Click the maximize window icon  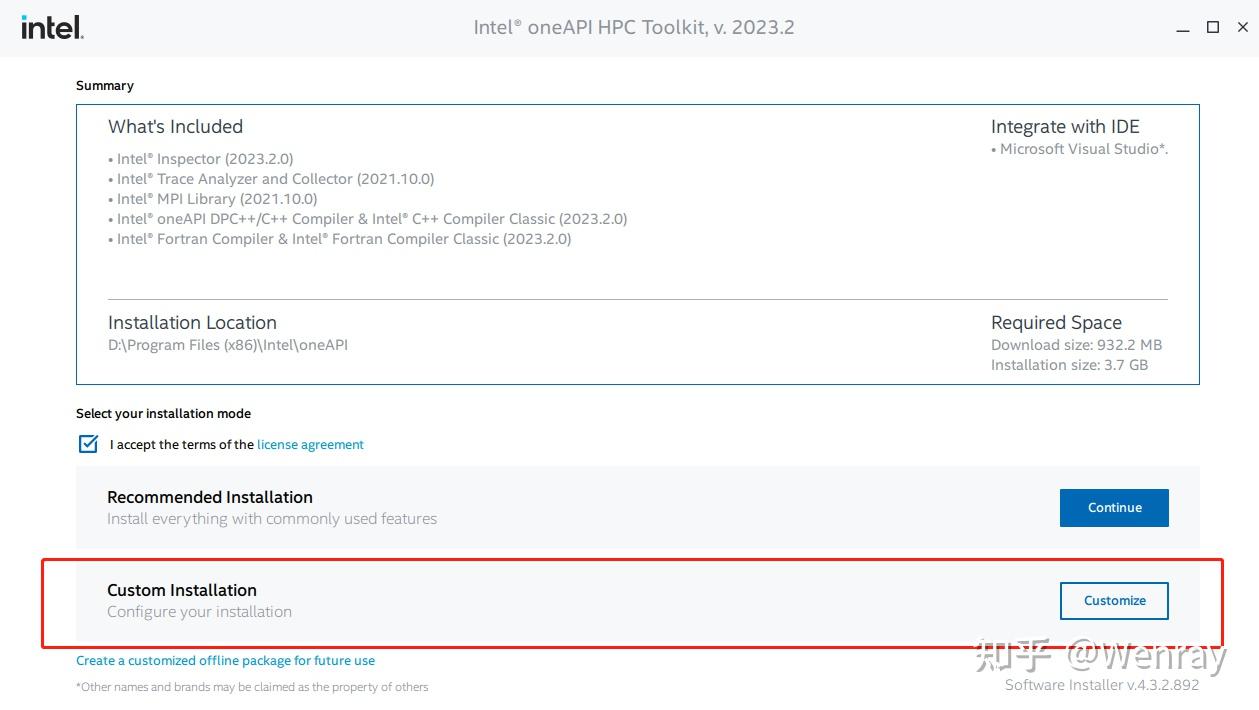(1212, 27)
